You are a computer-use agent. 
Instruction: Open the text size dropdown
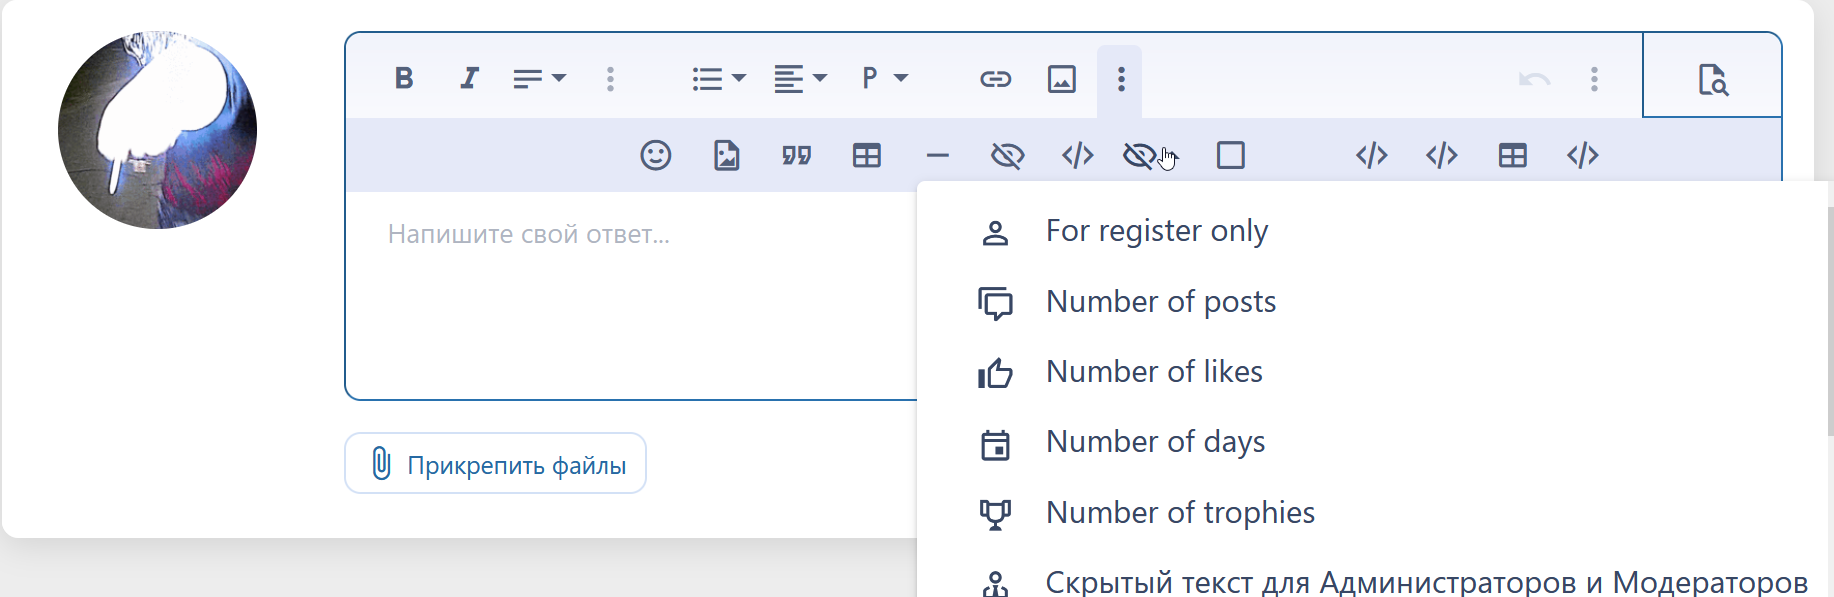[539, 78]
